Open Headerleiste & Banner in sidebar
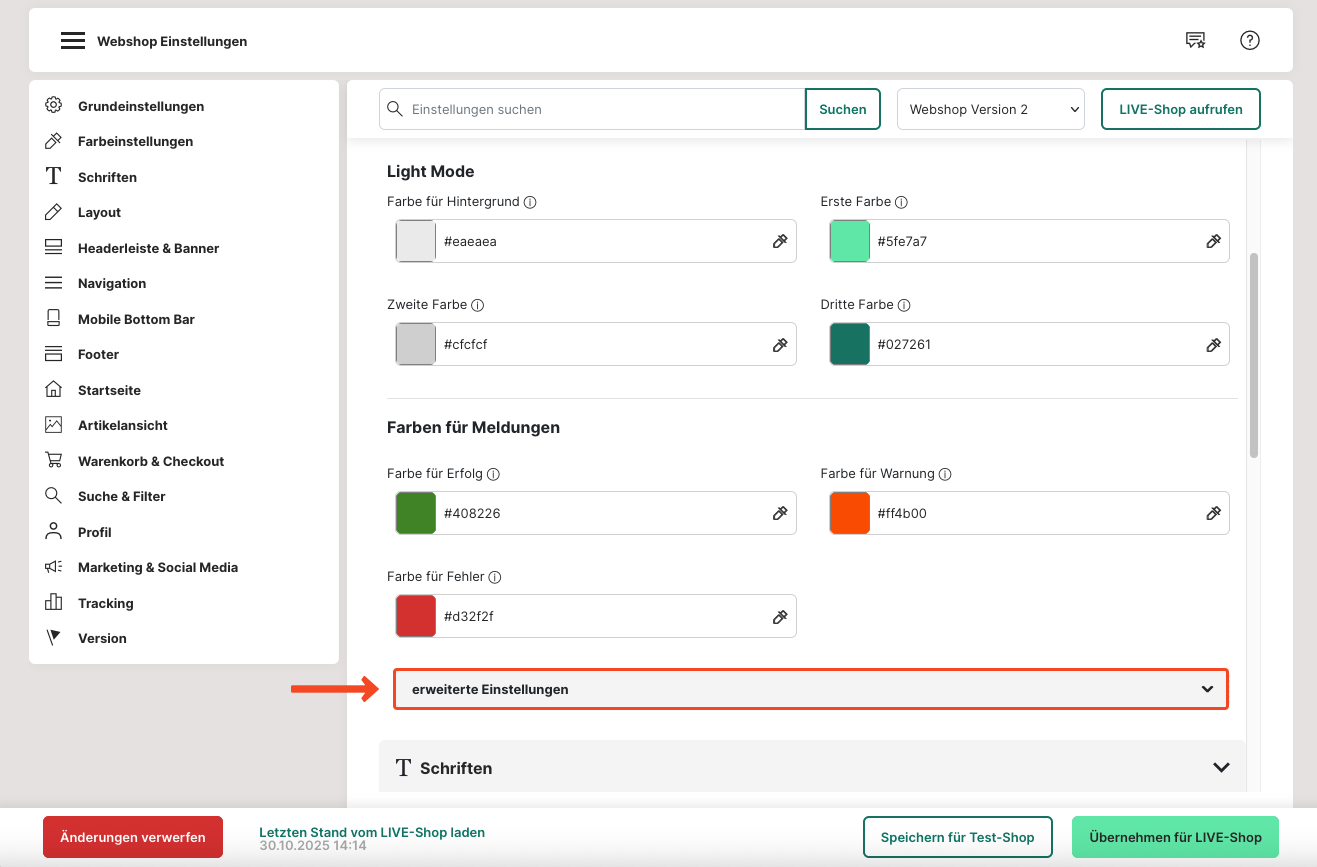 pyautogui.click(x=148, y=248)
